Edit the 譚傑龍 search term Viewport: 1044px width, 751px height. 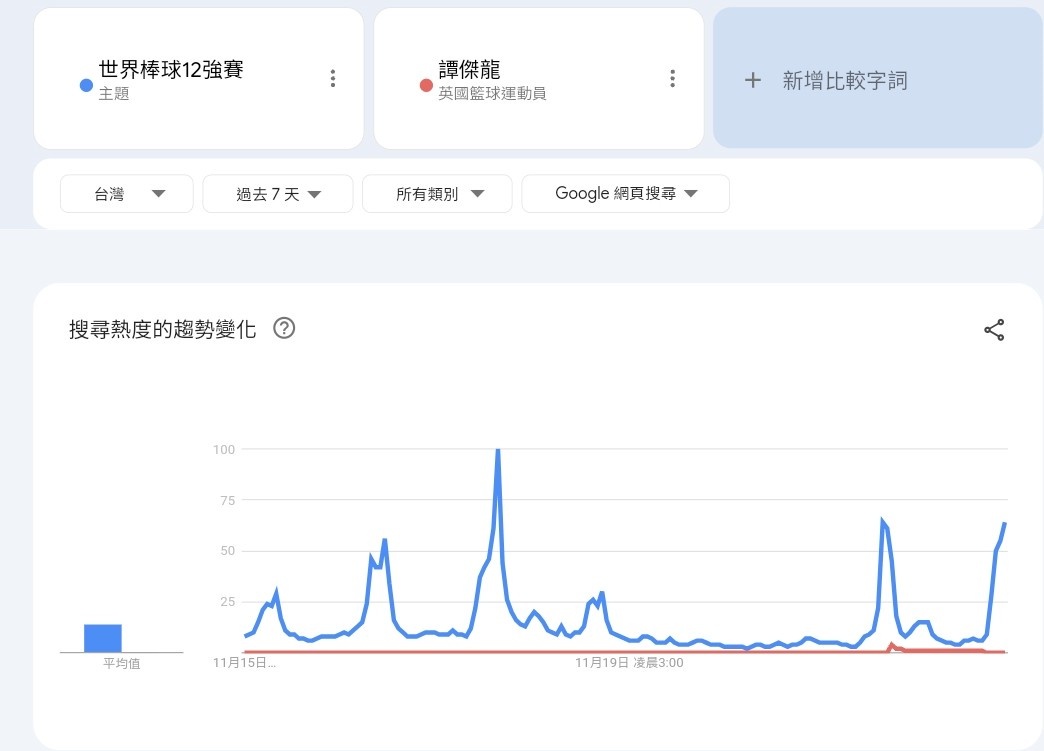coord(470,70)
